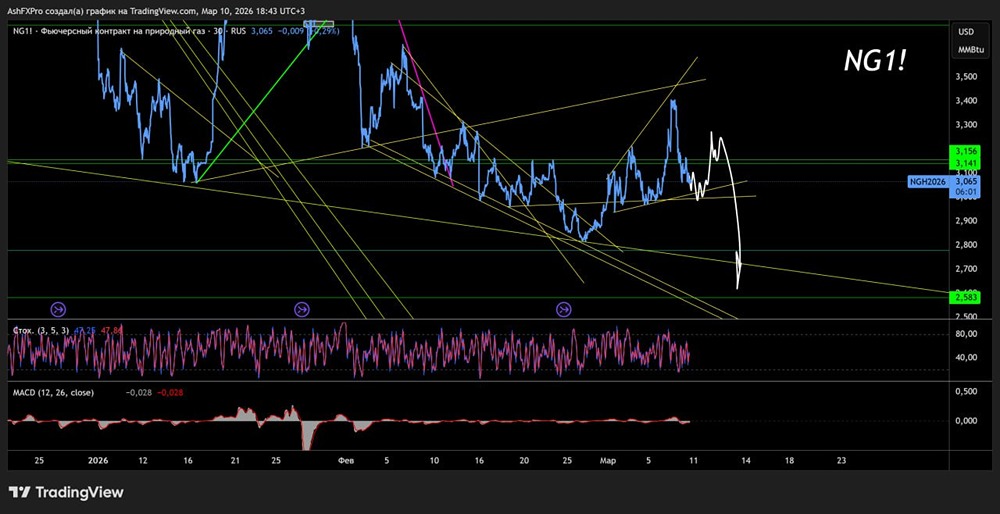Select the MACD (12, 26, close) indicator legend
This screenshot has height=514, width=1000.
(54, 393)
